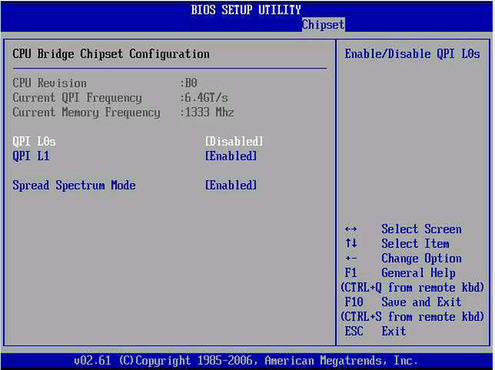The height and width of the screenshot is (370, 495).
Task: Click the CPU Revision label
Action: tap(49, 83)
